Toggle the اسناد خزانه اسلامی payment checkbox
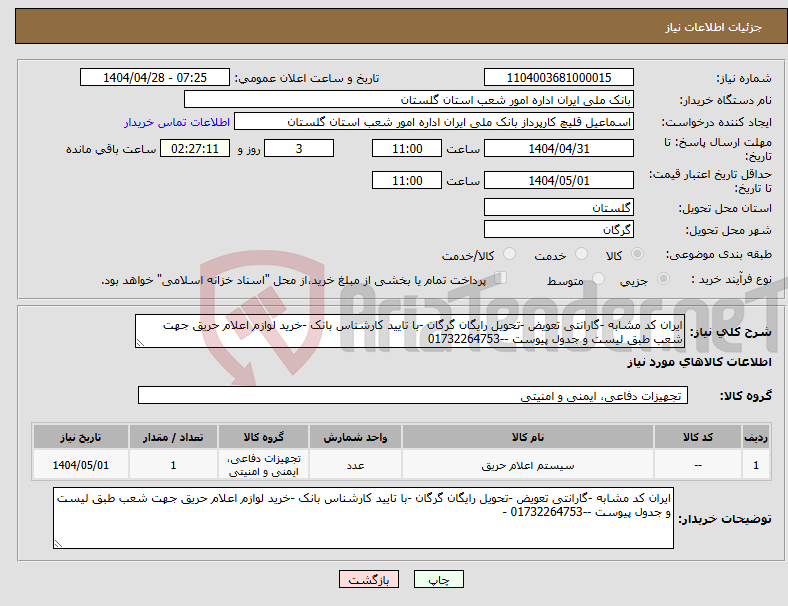The height and width of the screenshot is (606, 788). (500, 278)
